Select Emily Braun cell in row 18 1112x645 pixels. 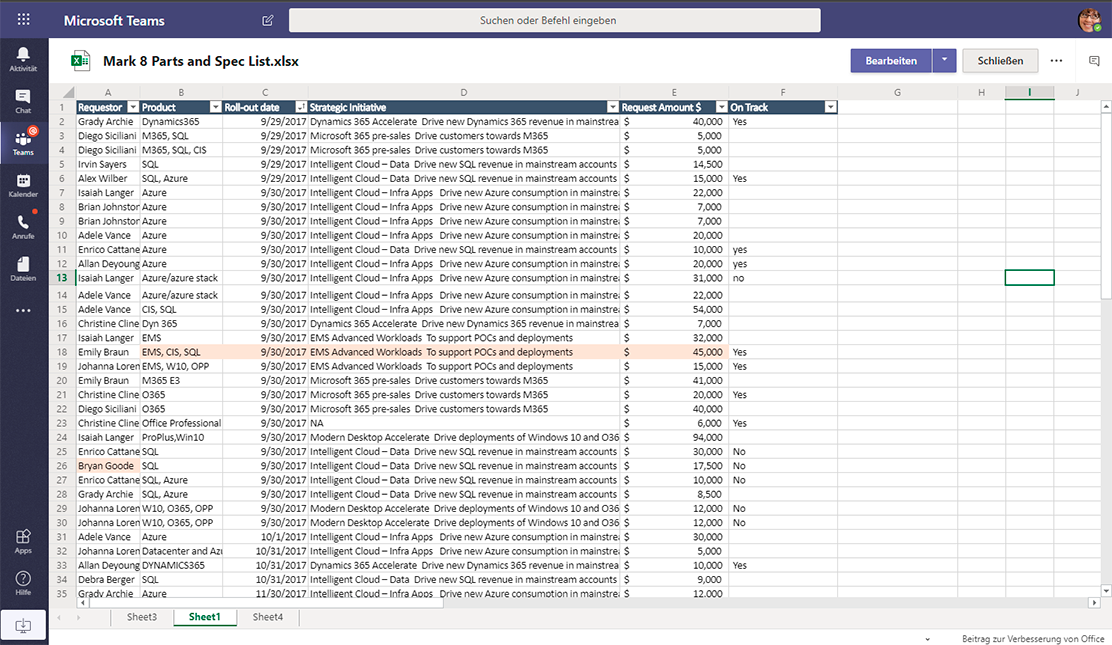108,352
